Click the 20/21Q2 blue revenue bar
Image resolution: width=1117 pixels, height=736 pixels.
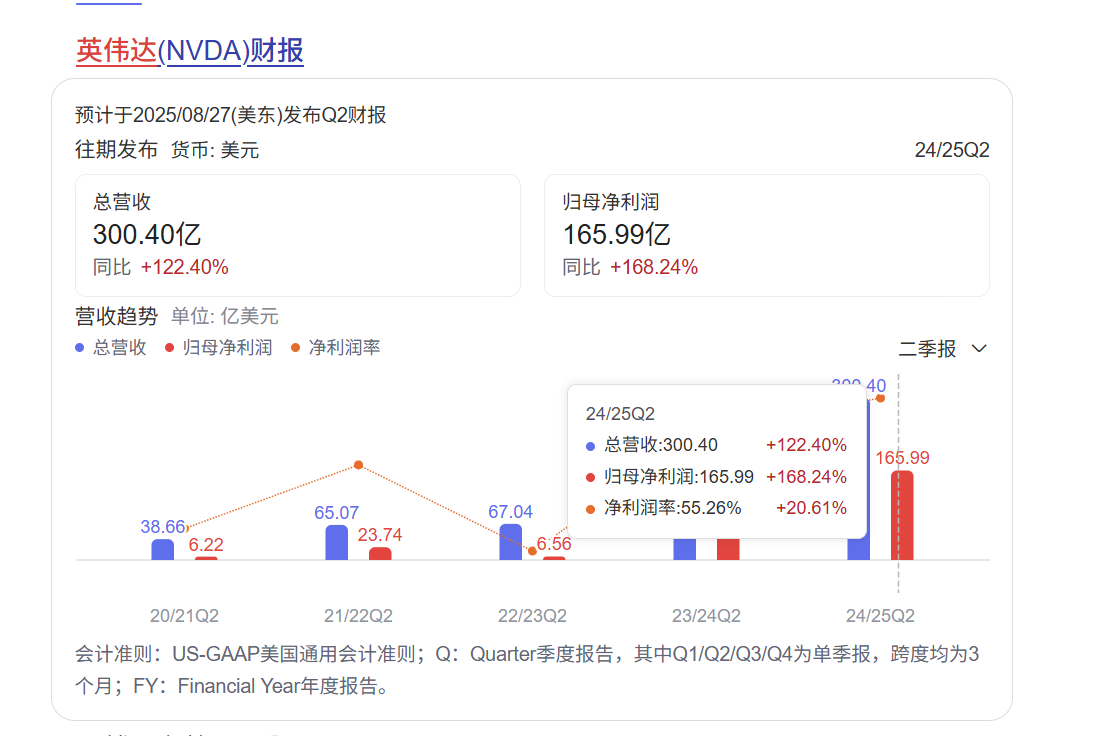pos(163,550)
